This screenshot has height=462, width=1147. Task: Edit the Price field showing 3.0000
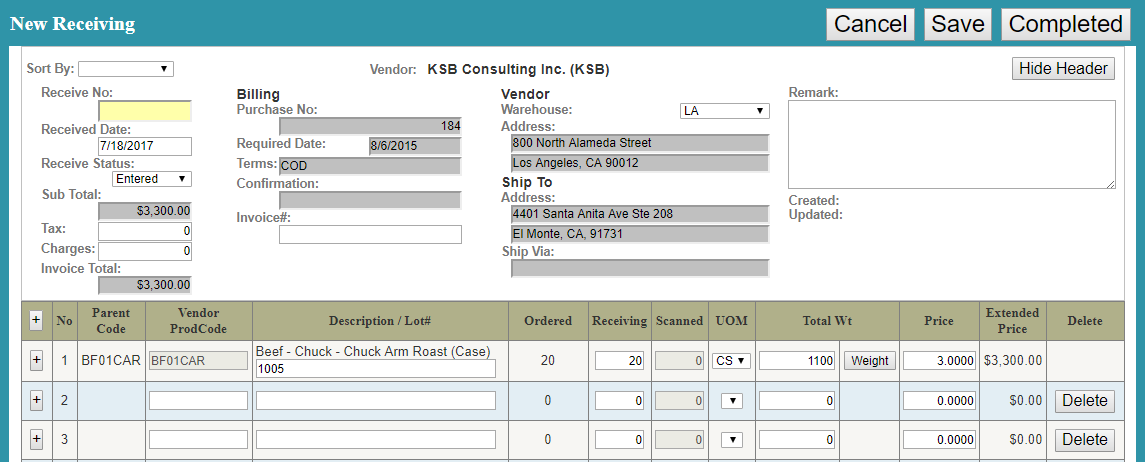point(940,360)
